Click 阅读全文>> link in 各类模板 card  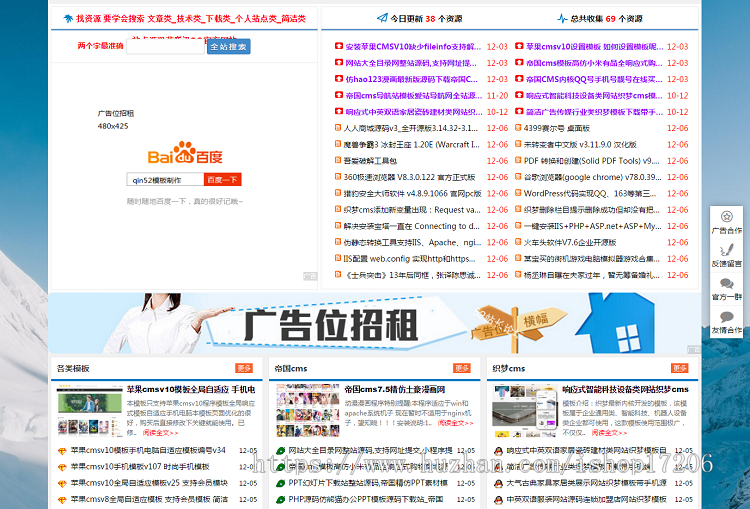(x=160, y=432)
